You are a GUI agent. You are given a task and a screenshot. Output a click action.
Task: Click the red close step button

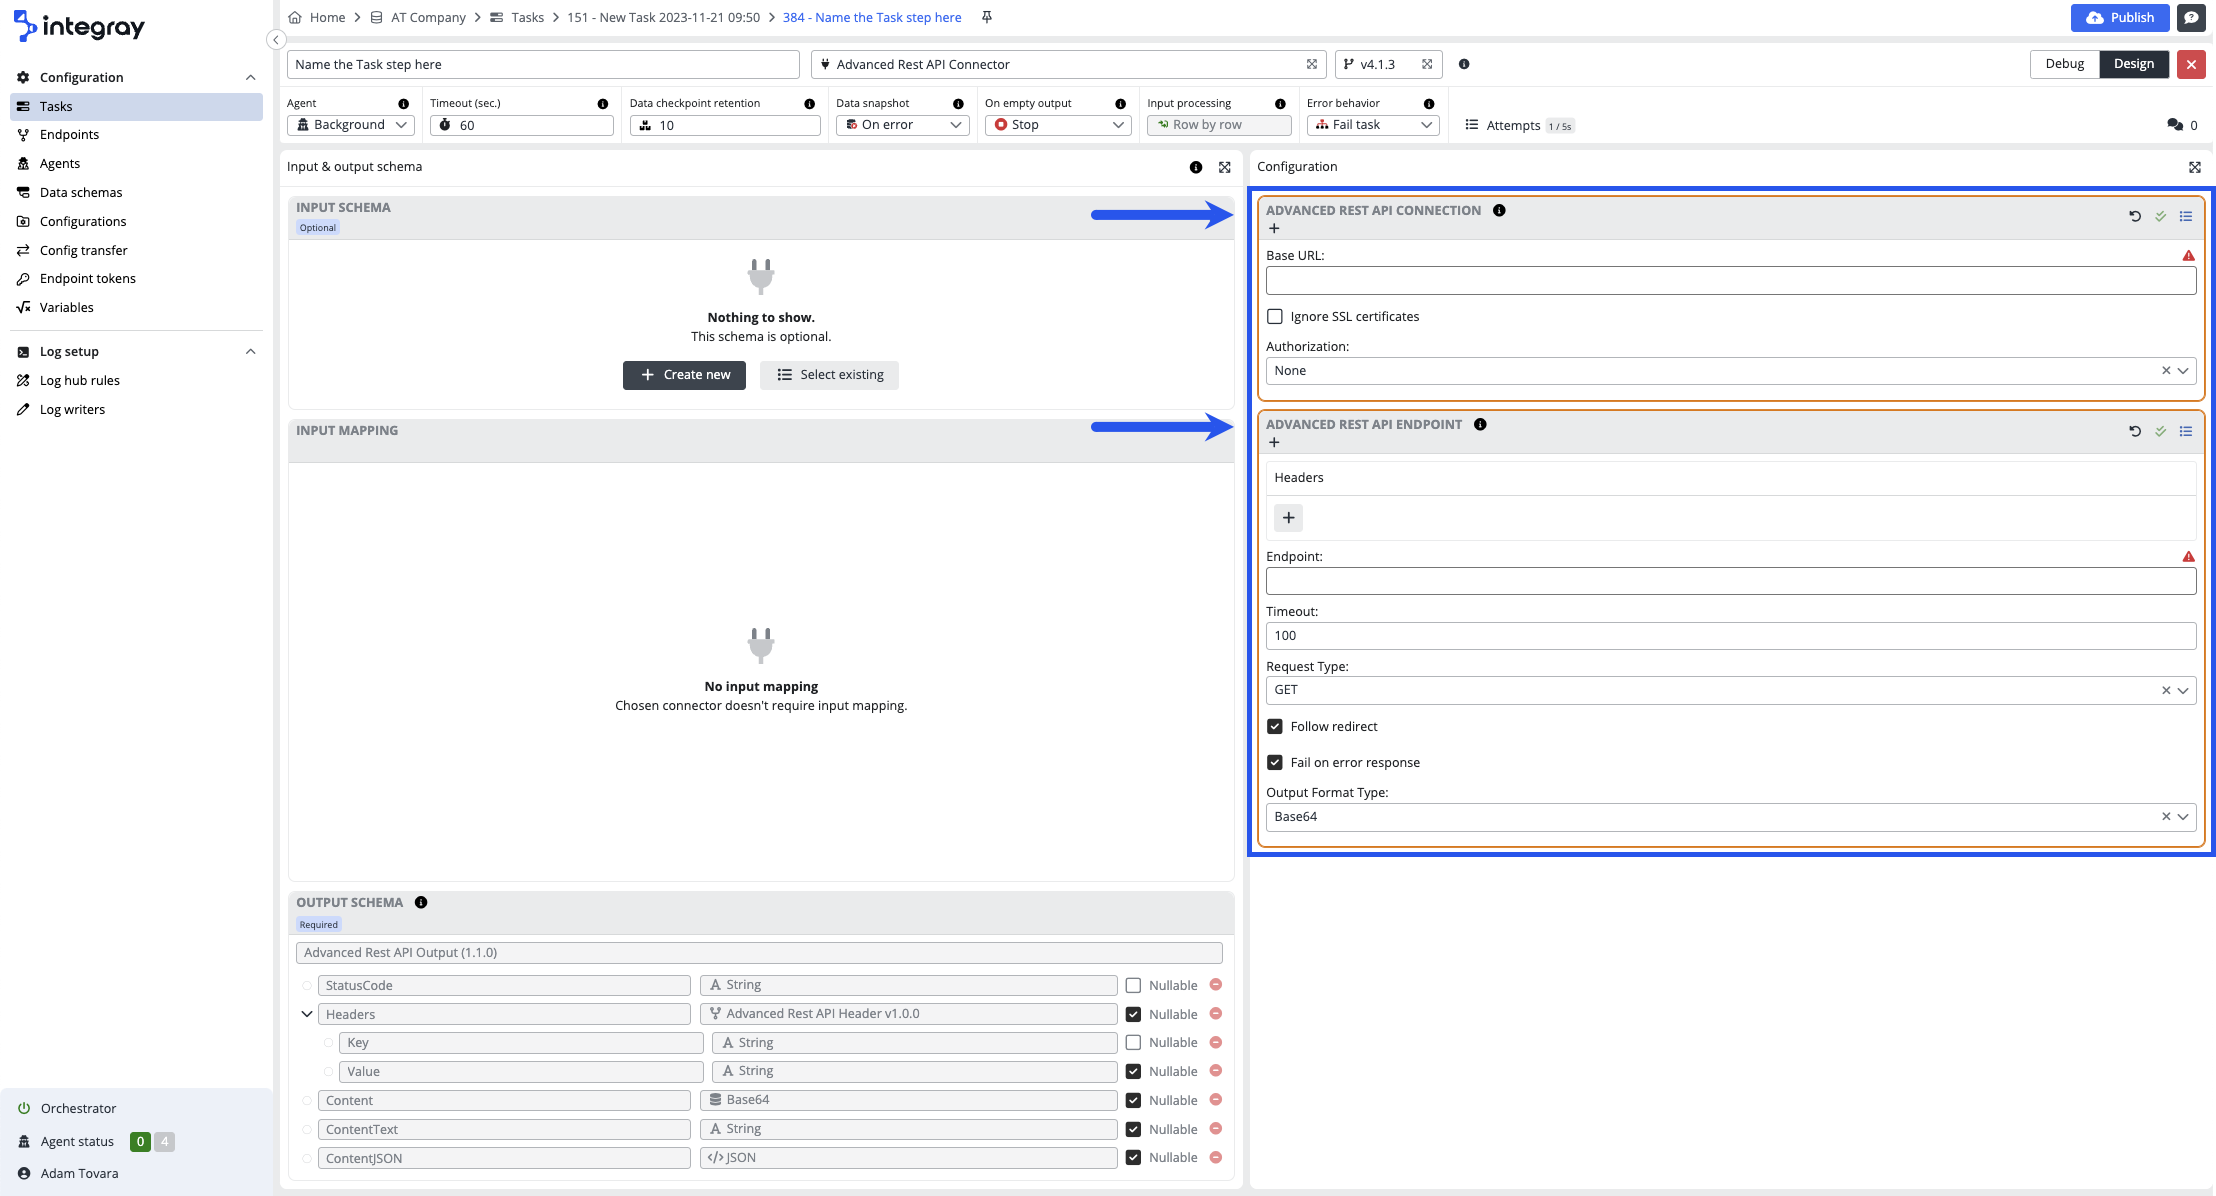(x=2191, y=64)
